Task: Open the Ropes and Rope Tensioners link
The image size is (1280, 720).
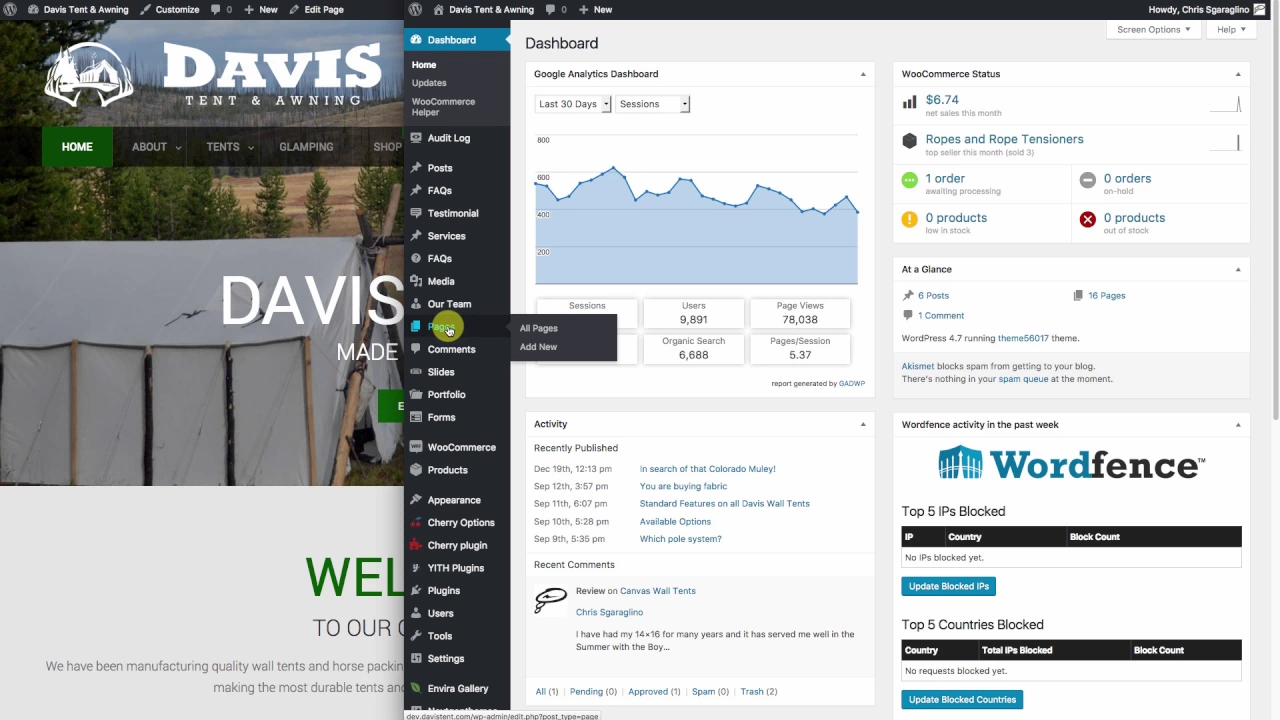Action: 1004,139
